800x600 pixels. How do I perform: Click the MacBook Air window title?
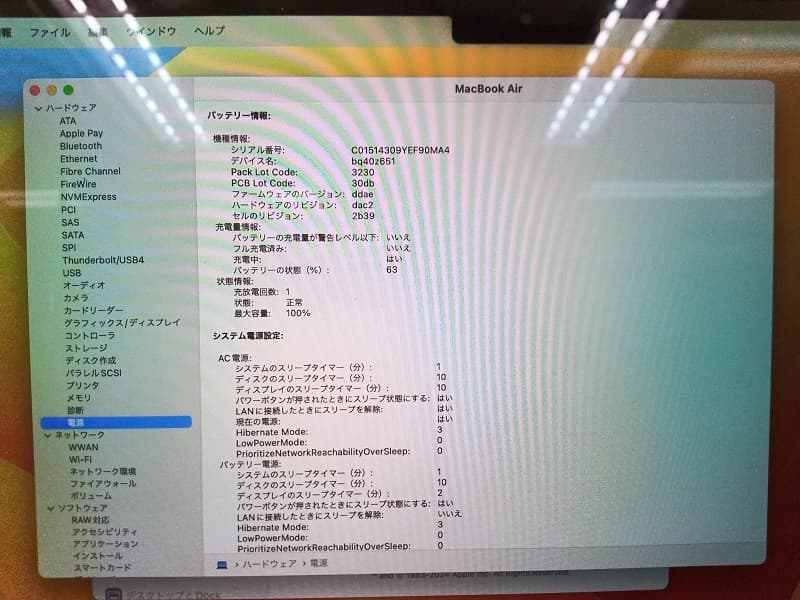488,89
